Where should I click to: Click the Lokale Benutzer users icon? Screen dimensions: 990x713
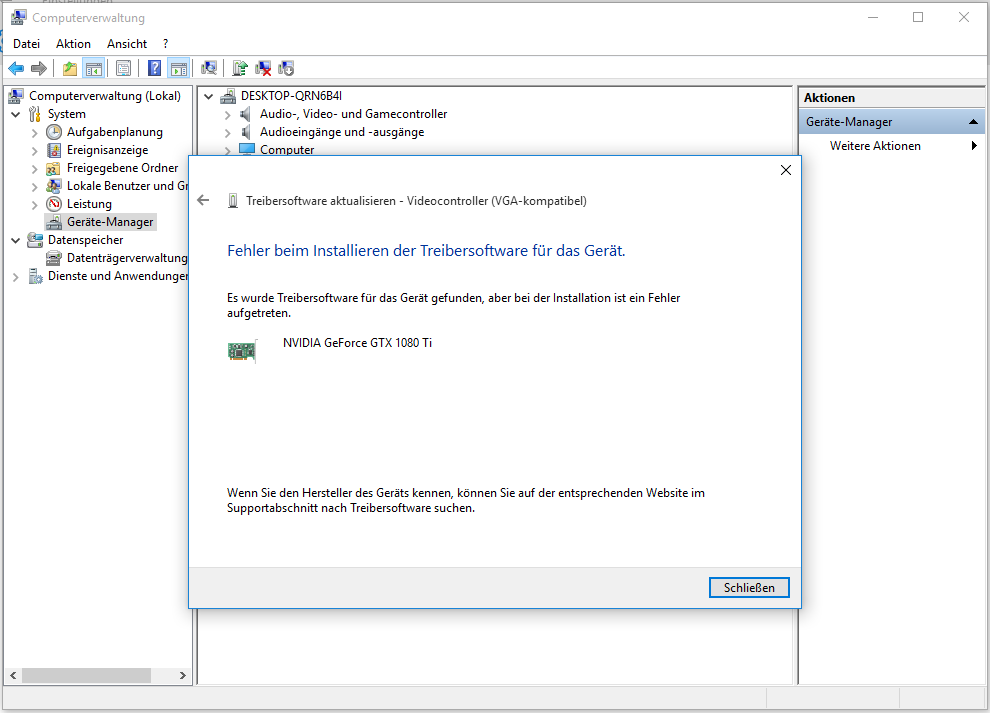54,186
